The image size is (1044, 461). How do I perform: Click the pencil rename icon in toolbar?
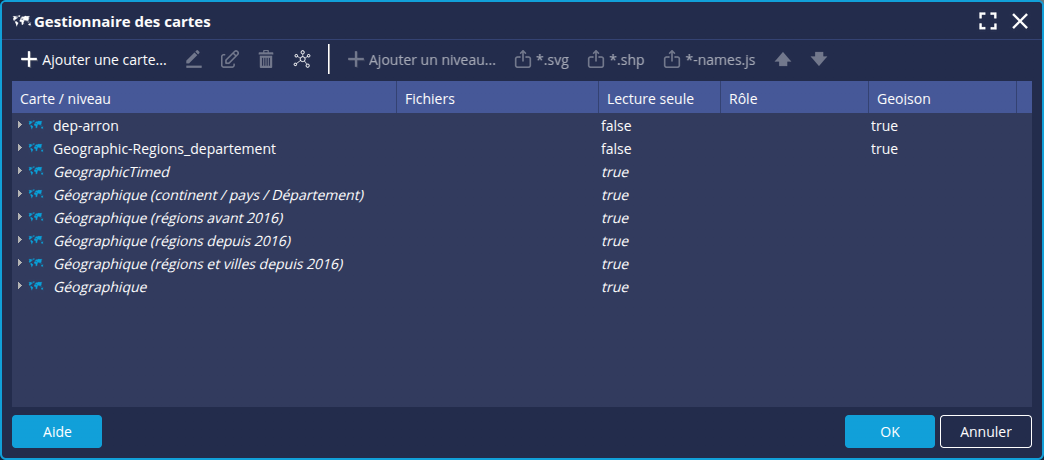[x=194, y=60]
